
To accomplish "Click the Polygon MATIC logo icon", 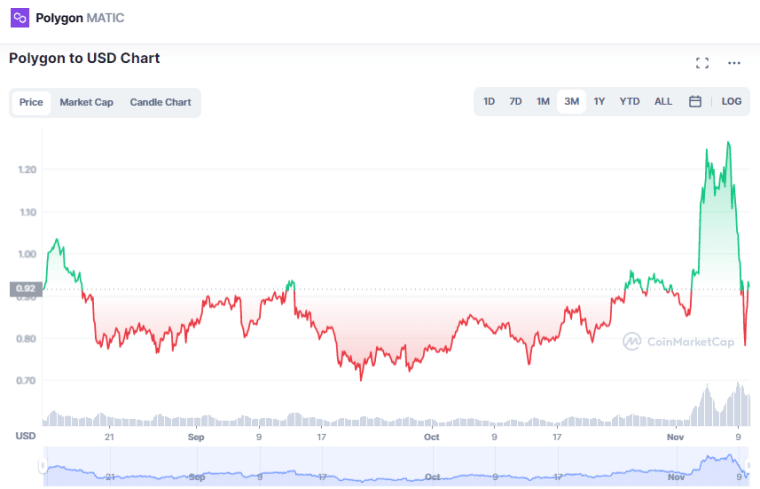I will tap(20, 18).
